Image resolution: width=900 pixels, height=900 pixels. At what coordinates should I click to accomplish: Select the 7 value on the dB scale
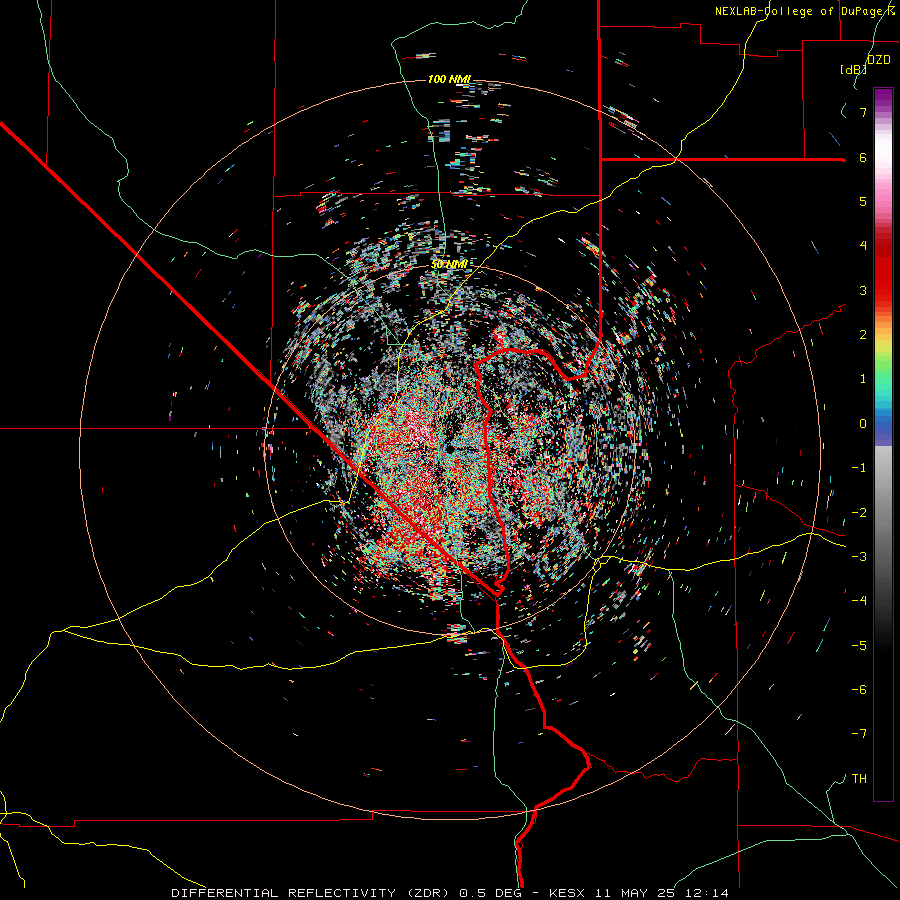pyautogui.click(x=863, y=112)
